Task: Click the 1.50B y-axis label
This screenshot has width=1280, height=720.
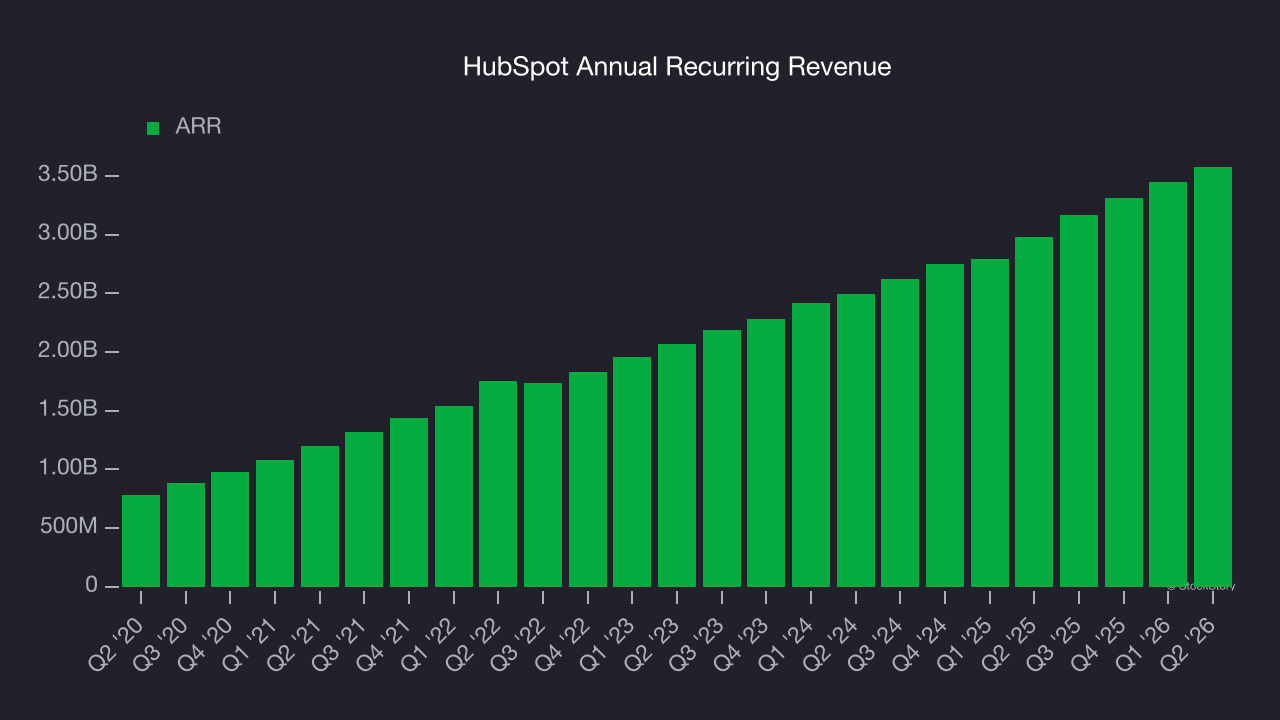Action: [68, 410]
